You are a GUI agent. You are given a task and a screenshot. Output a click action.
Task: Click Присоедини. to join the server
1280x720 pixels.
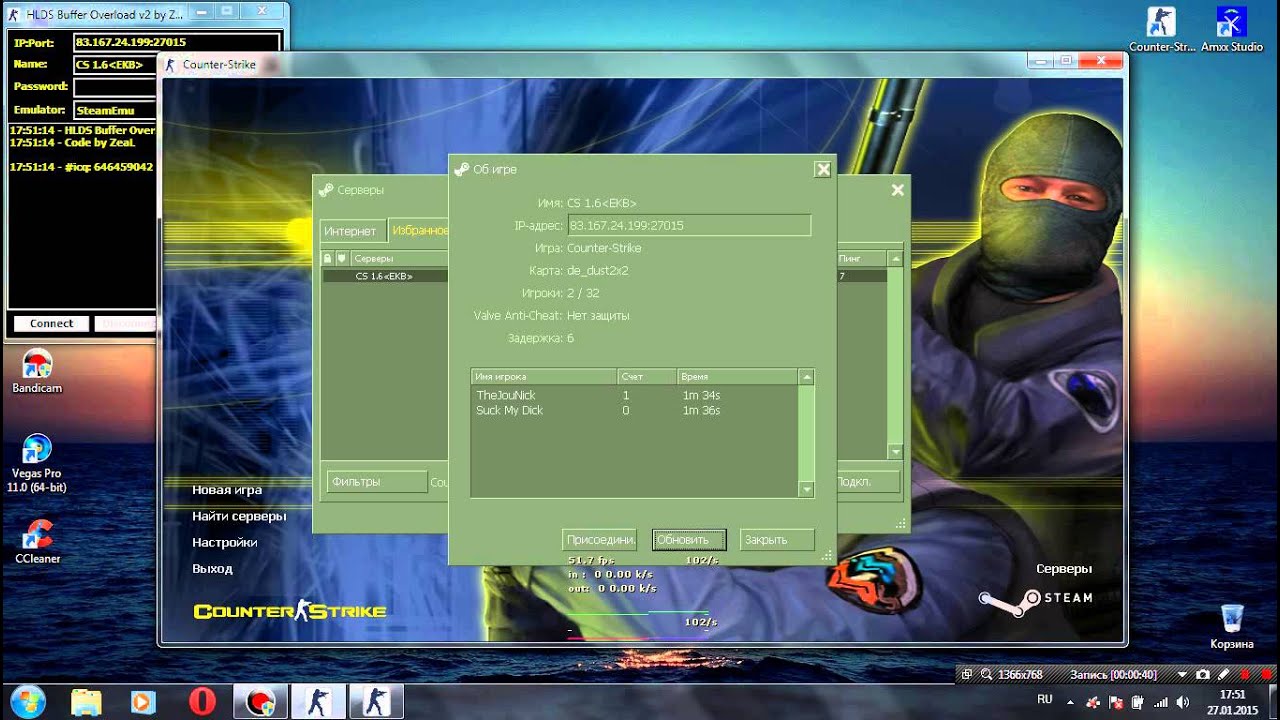click(600, 539)
